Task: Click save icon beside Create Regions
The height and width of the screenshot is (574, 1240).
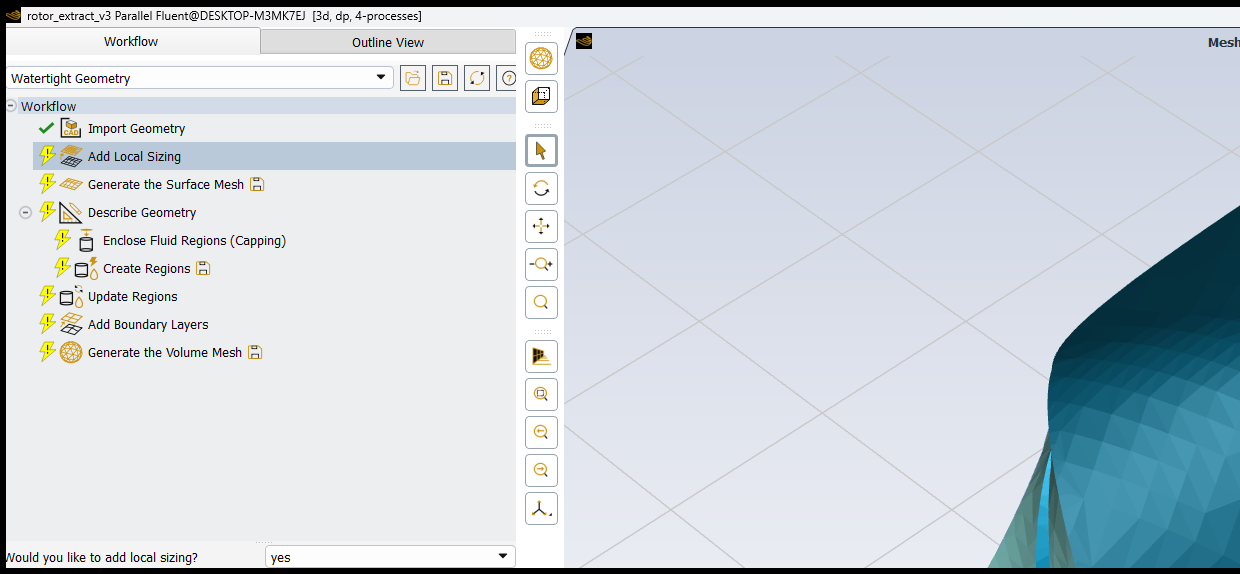Action: (203, 268)
